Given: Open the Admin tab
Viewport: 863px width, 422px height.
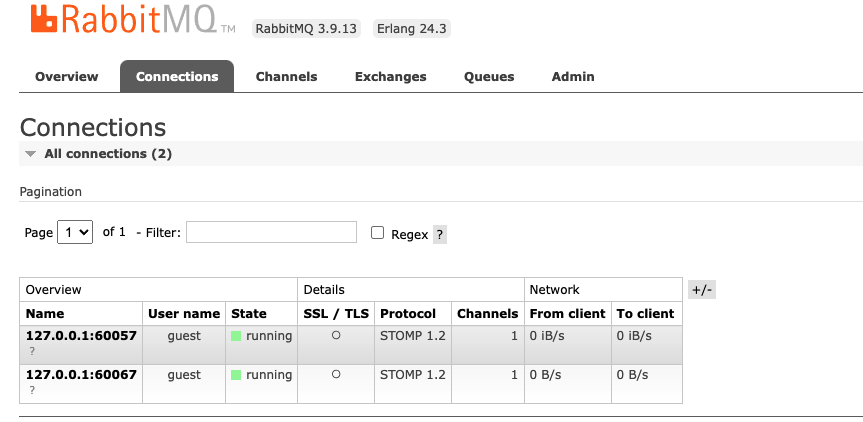Looking at the screenshot, I should (x=573, y=77).
